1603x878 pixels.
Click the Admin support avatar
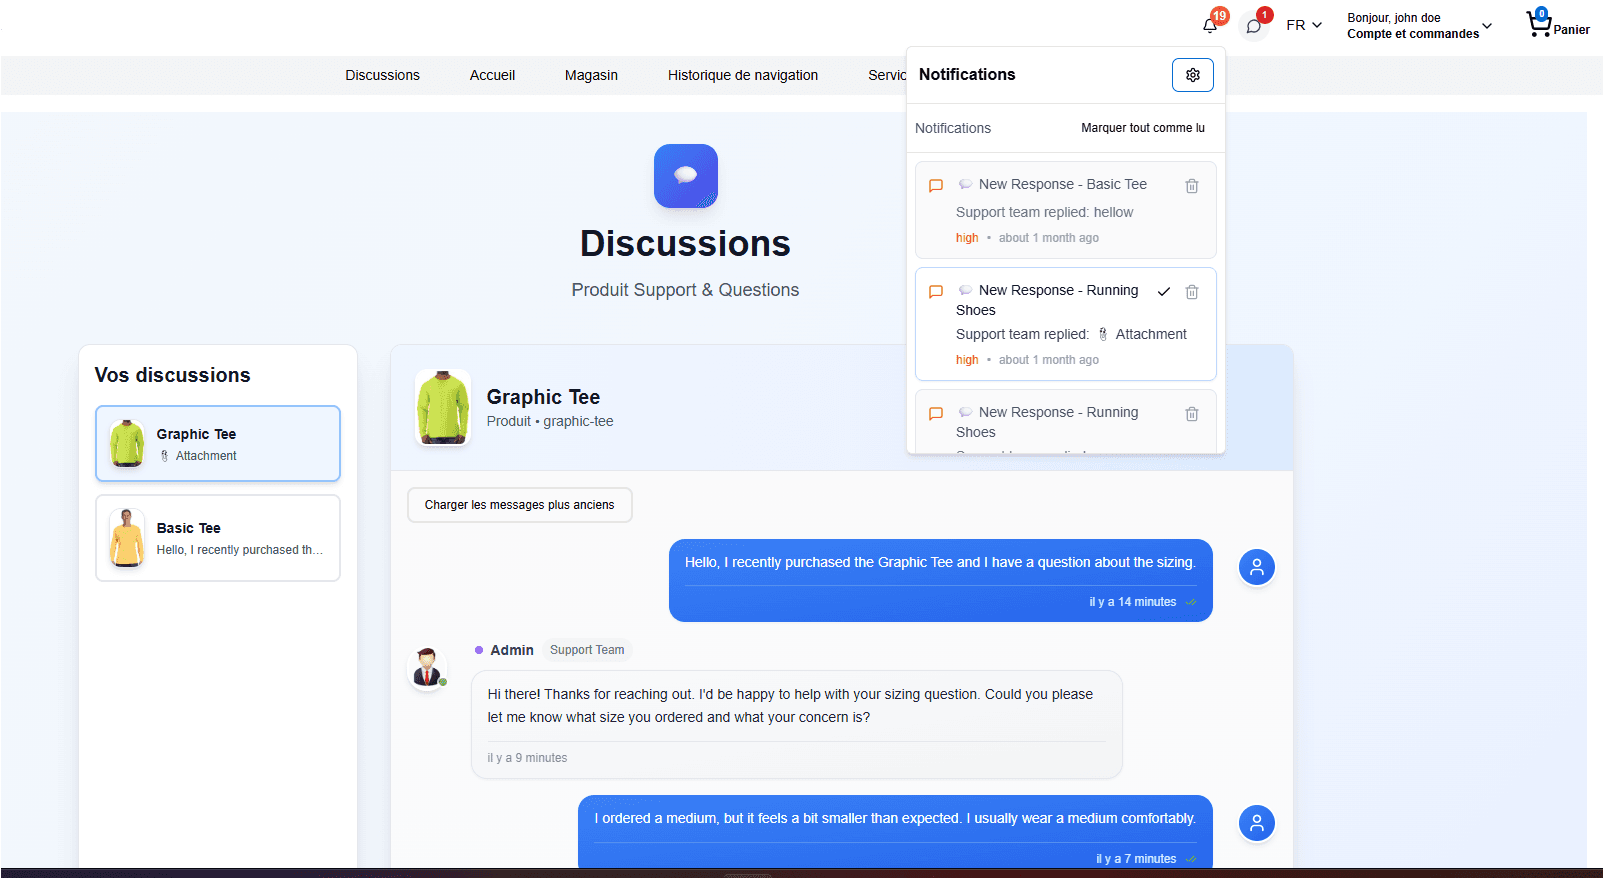pos(428,668)
